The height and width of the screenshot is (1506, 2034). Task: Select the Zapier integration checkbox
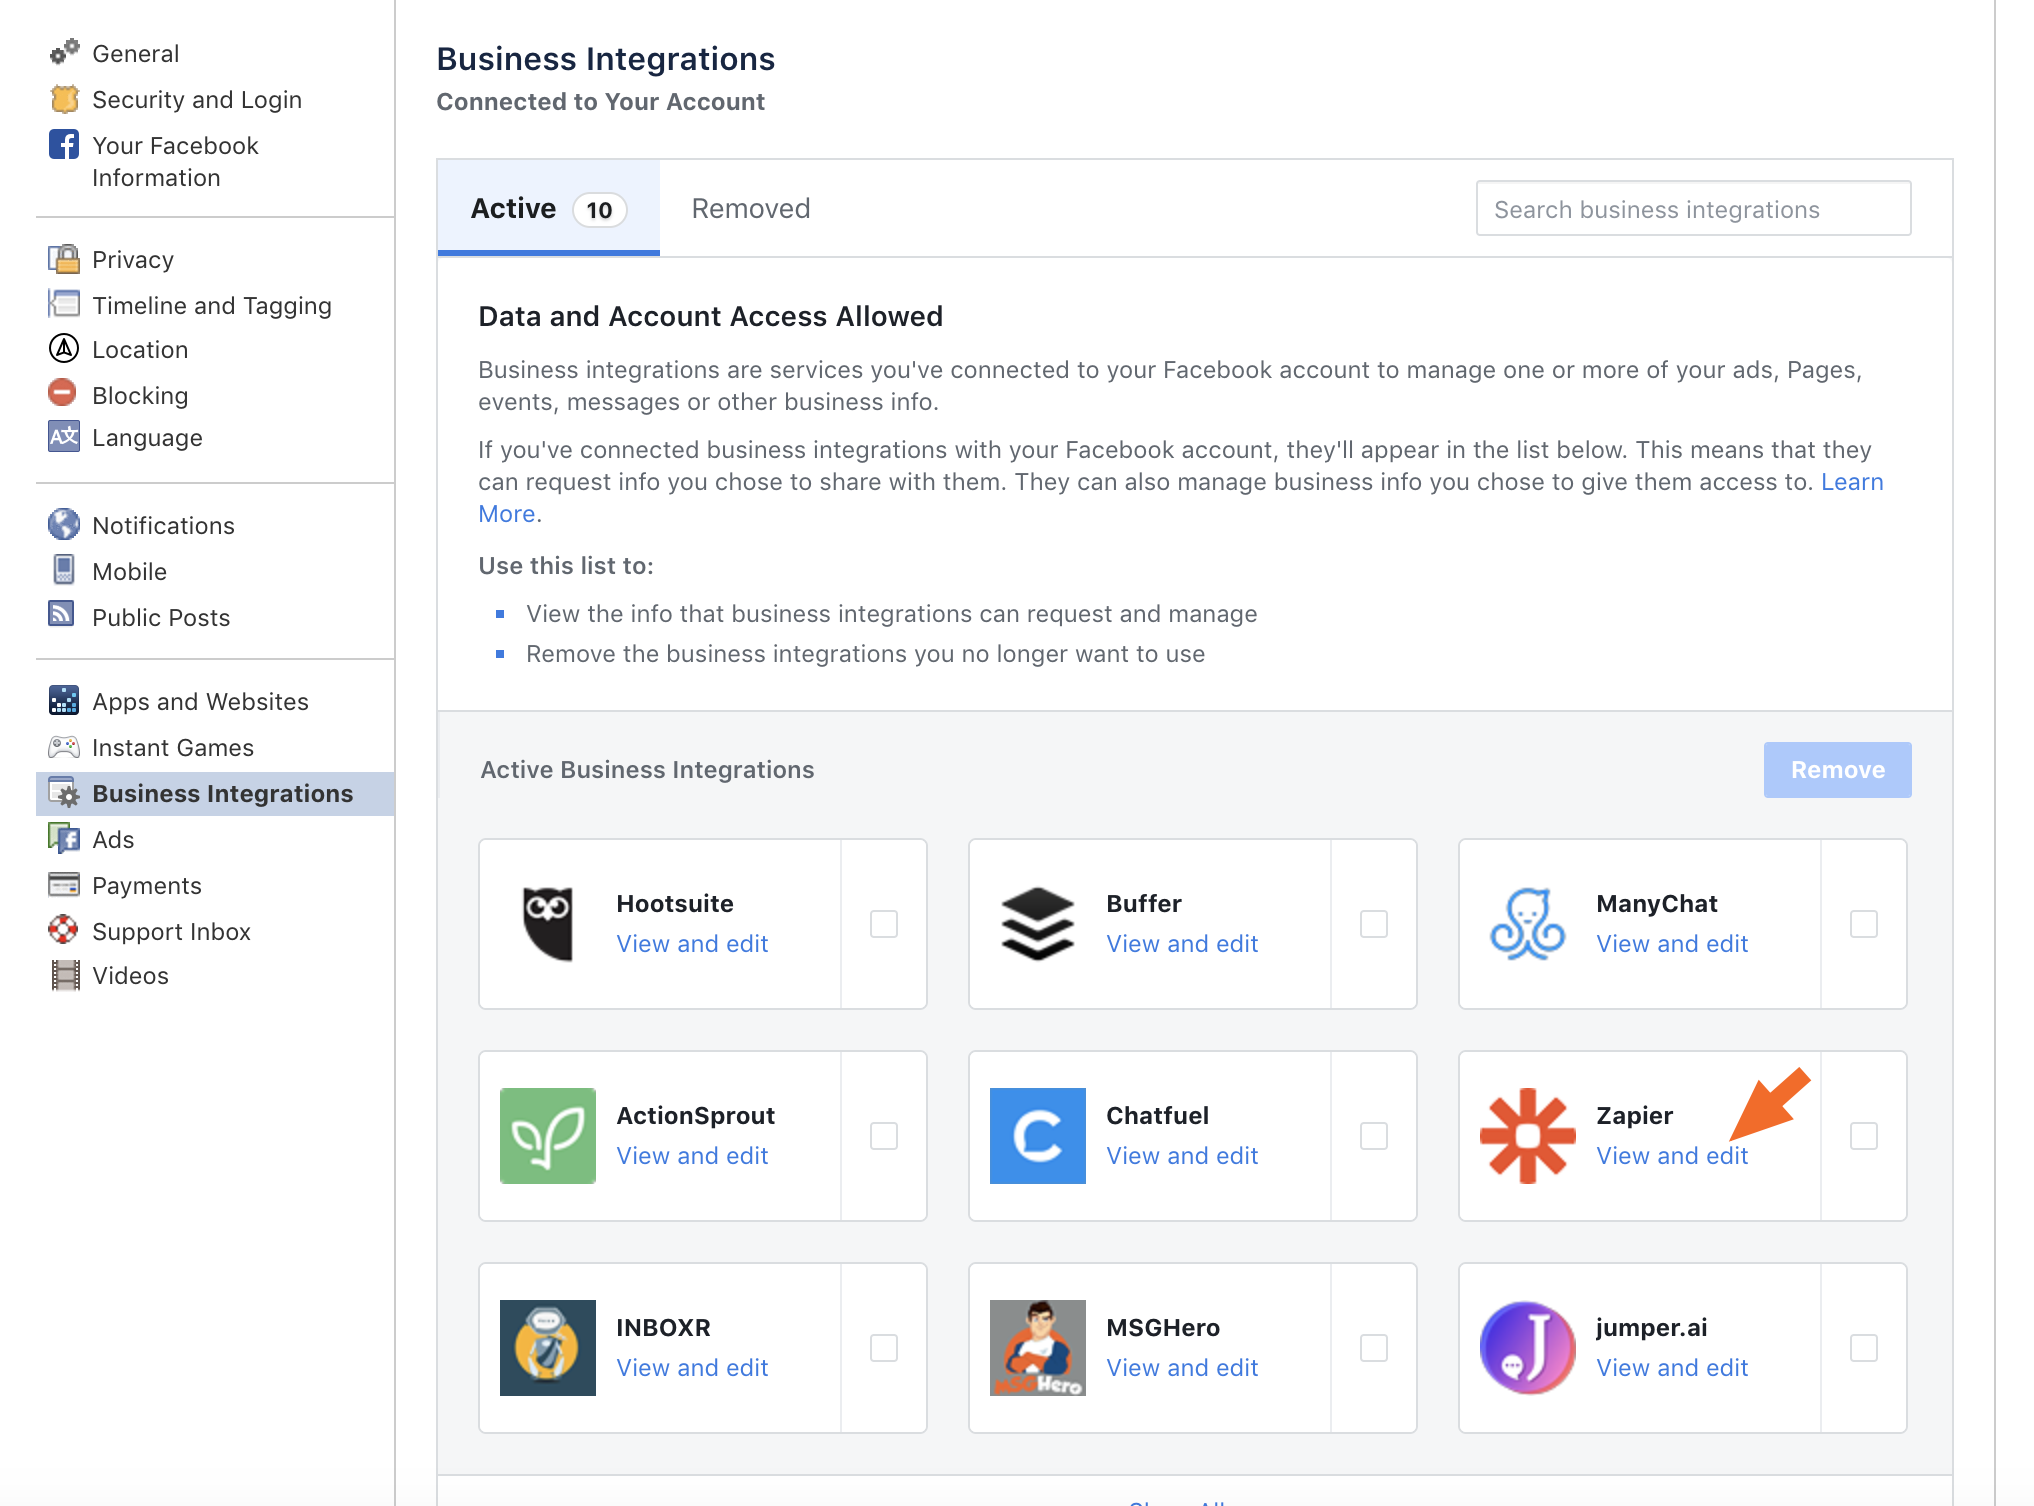1863,1135
